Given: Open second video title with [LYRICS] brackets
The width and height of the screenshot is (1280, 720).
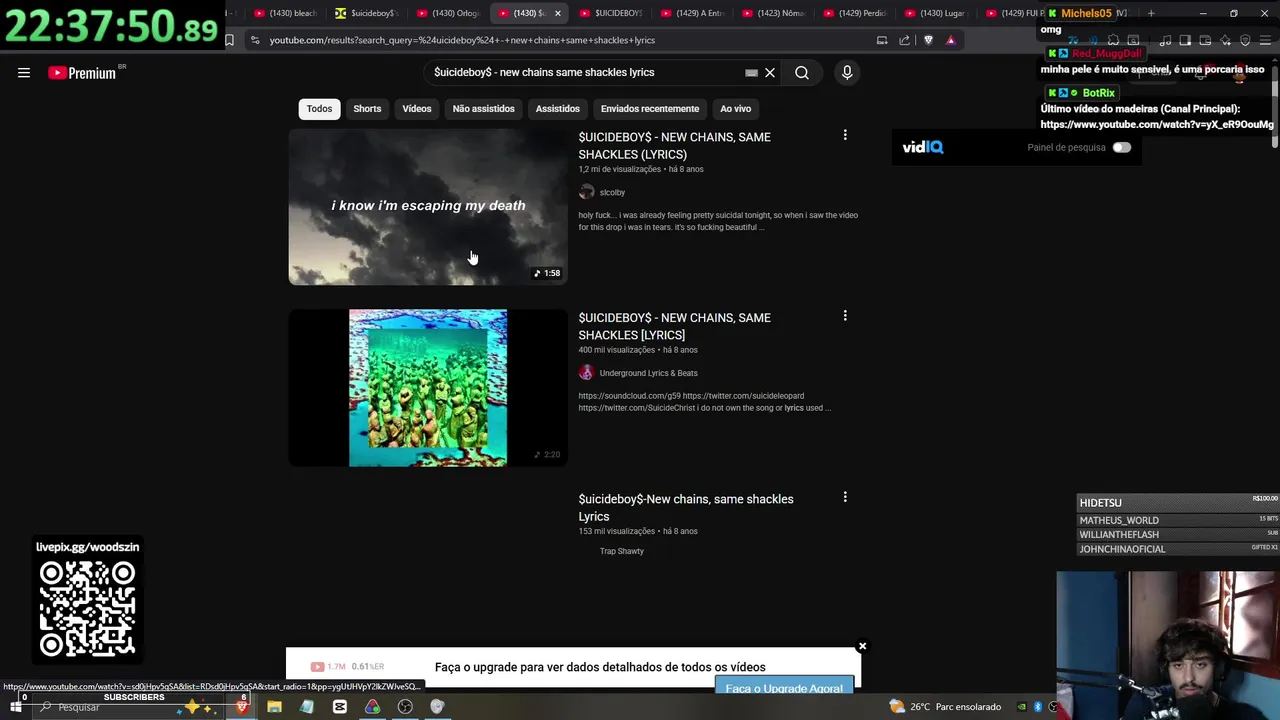Looking at the screenshot, I should 675,326.
